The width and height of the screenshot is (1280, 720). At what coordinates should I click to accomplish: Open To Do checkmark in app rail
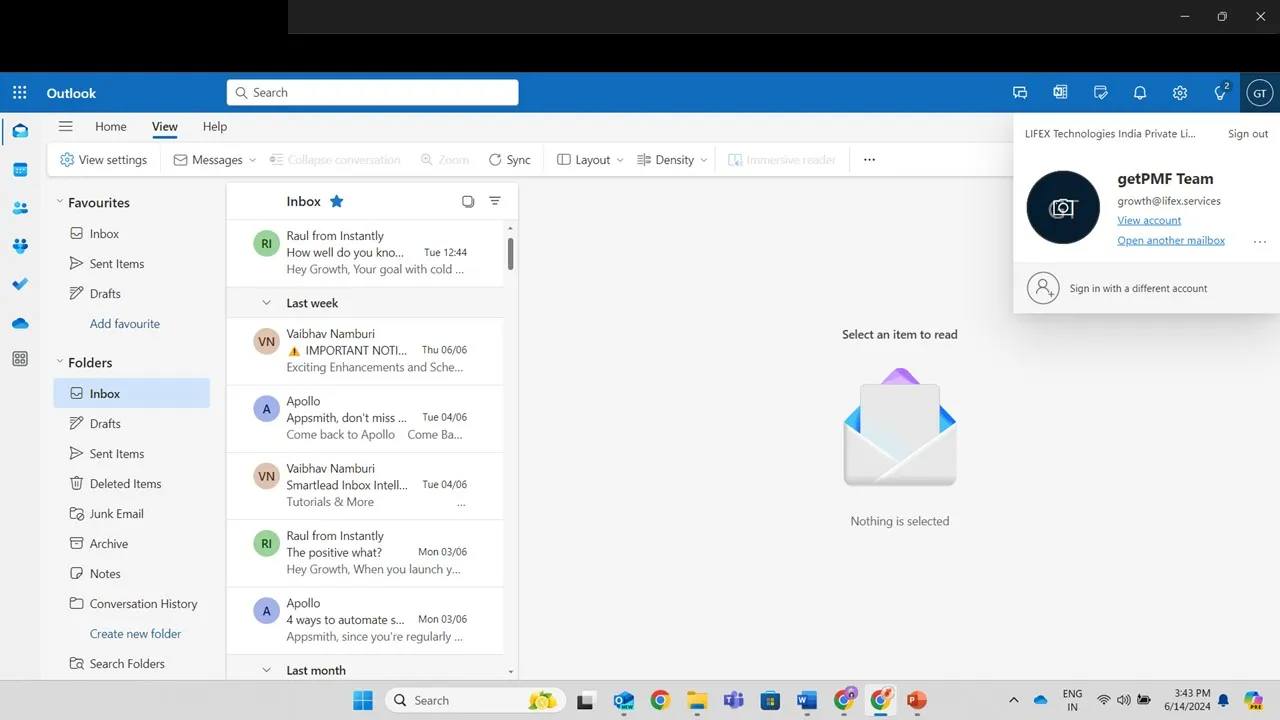pyautogui.click(x=20, y=284)
